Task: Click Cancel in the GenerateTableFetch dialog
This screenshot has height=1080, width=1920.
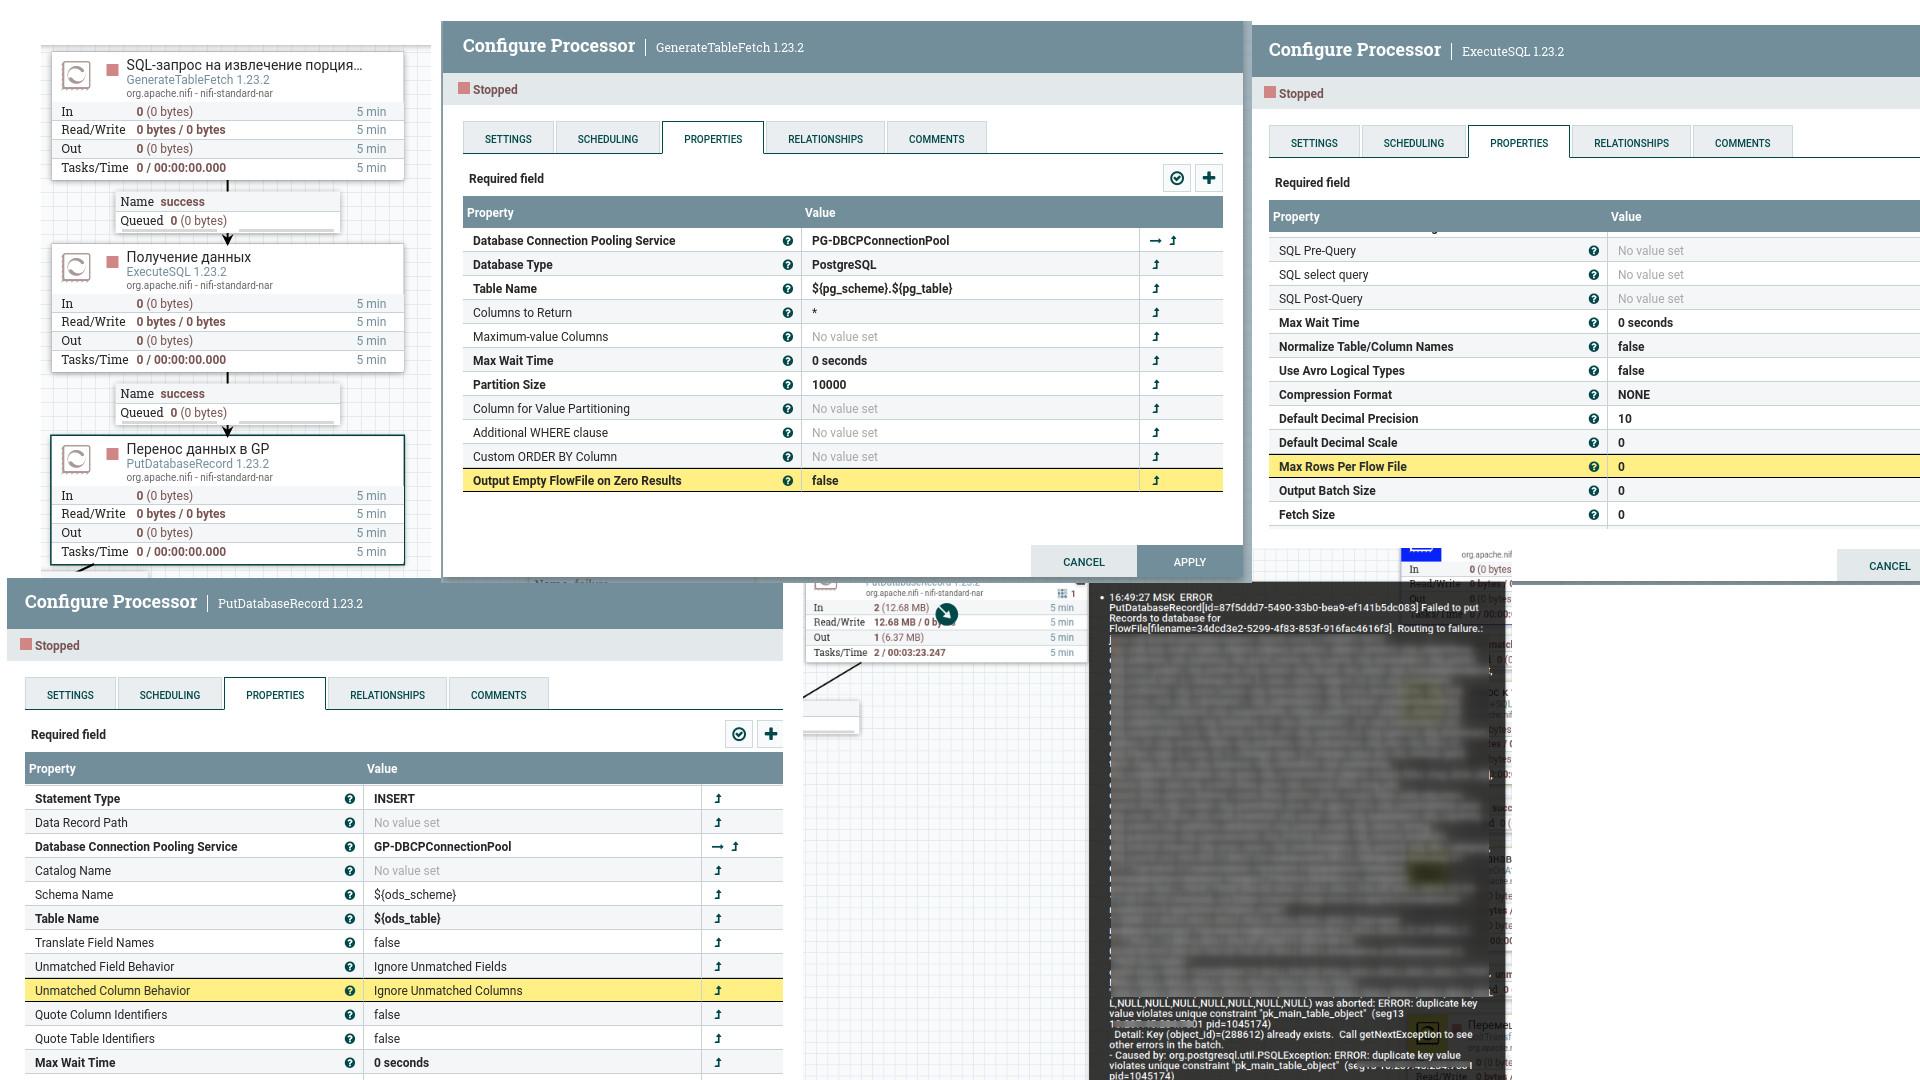Action: [1083, 562]
